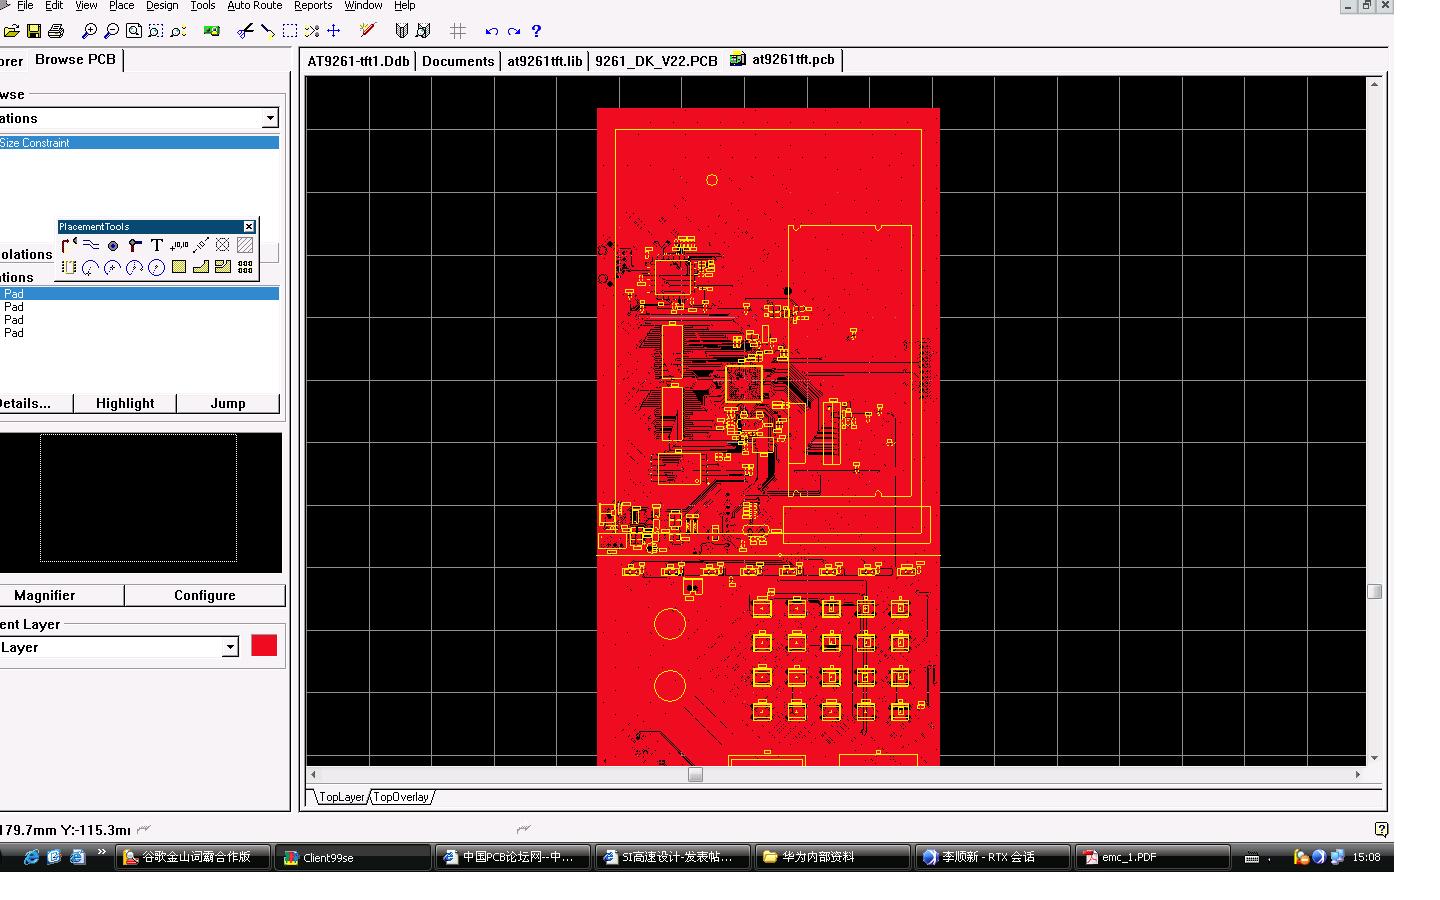
Task: Pick the place text string tool
Action: [157, 245]
